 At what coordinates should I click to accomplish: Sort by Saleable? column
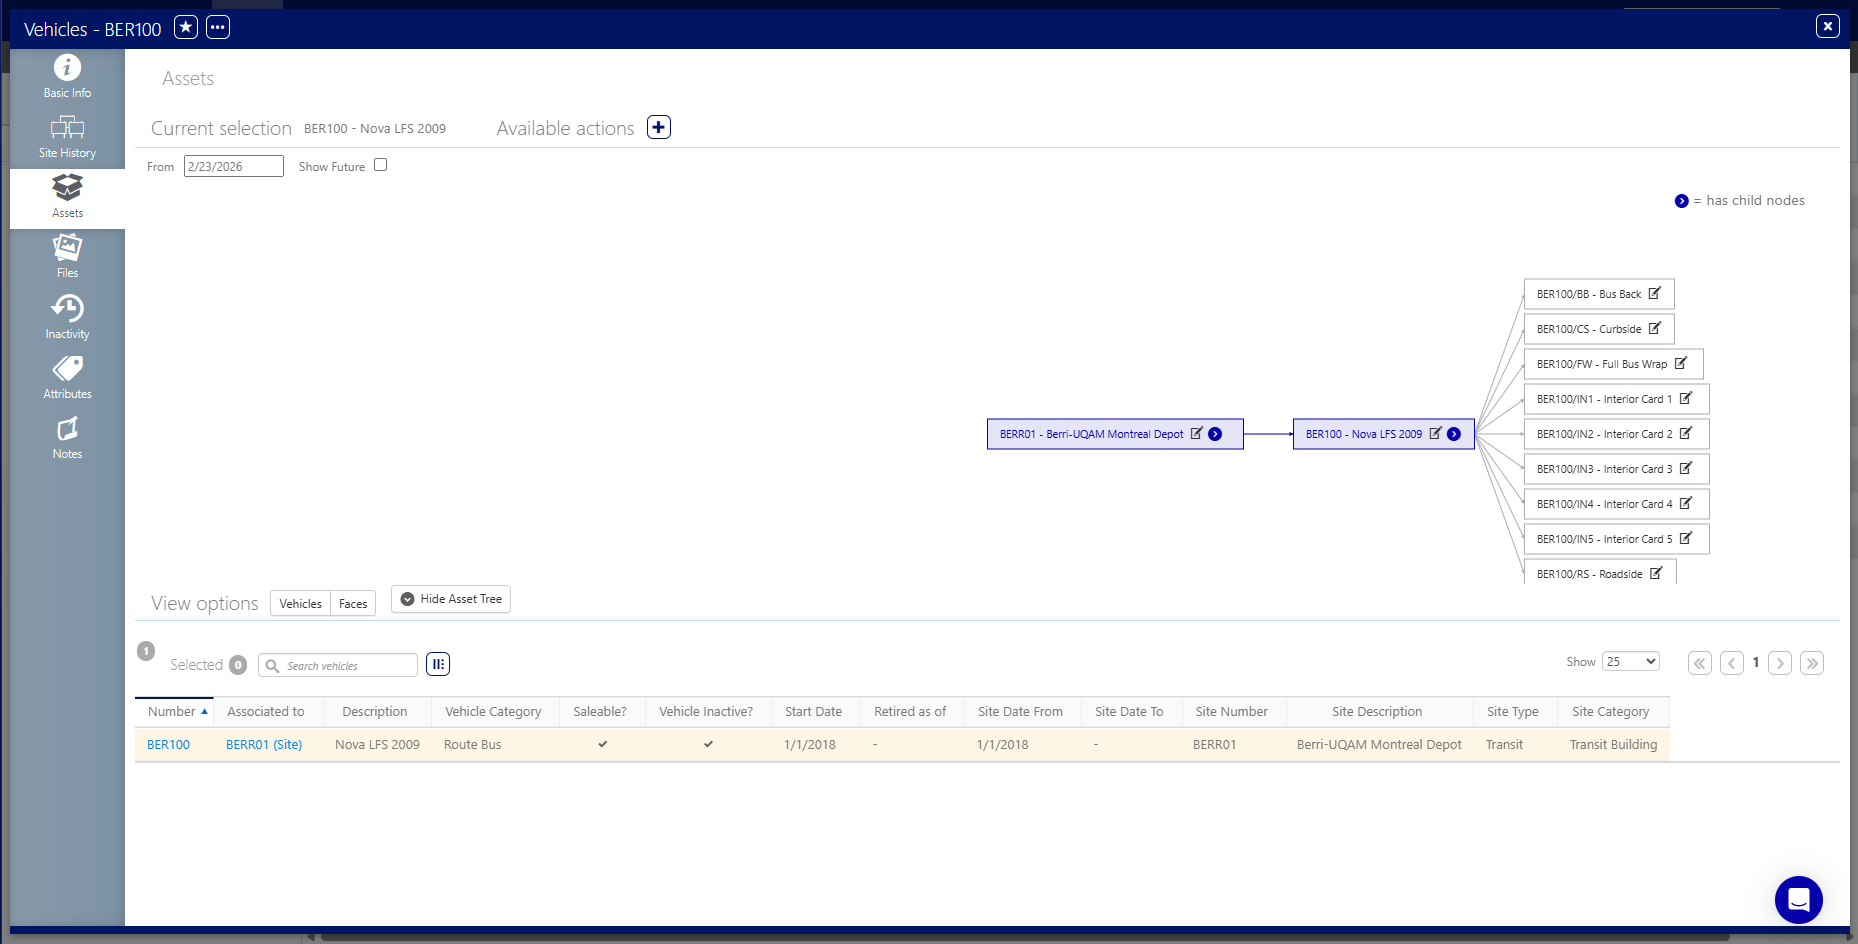[x=600, y=711]
